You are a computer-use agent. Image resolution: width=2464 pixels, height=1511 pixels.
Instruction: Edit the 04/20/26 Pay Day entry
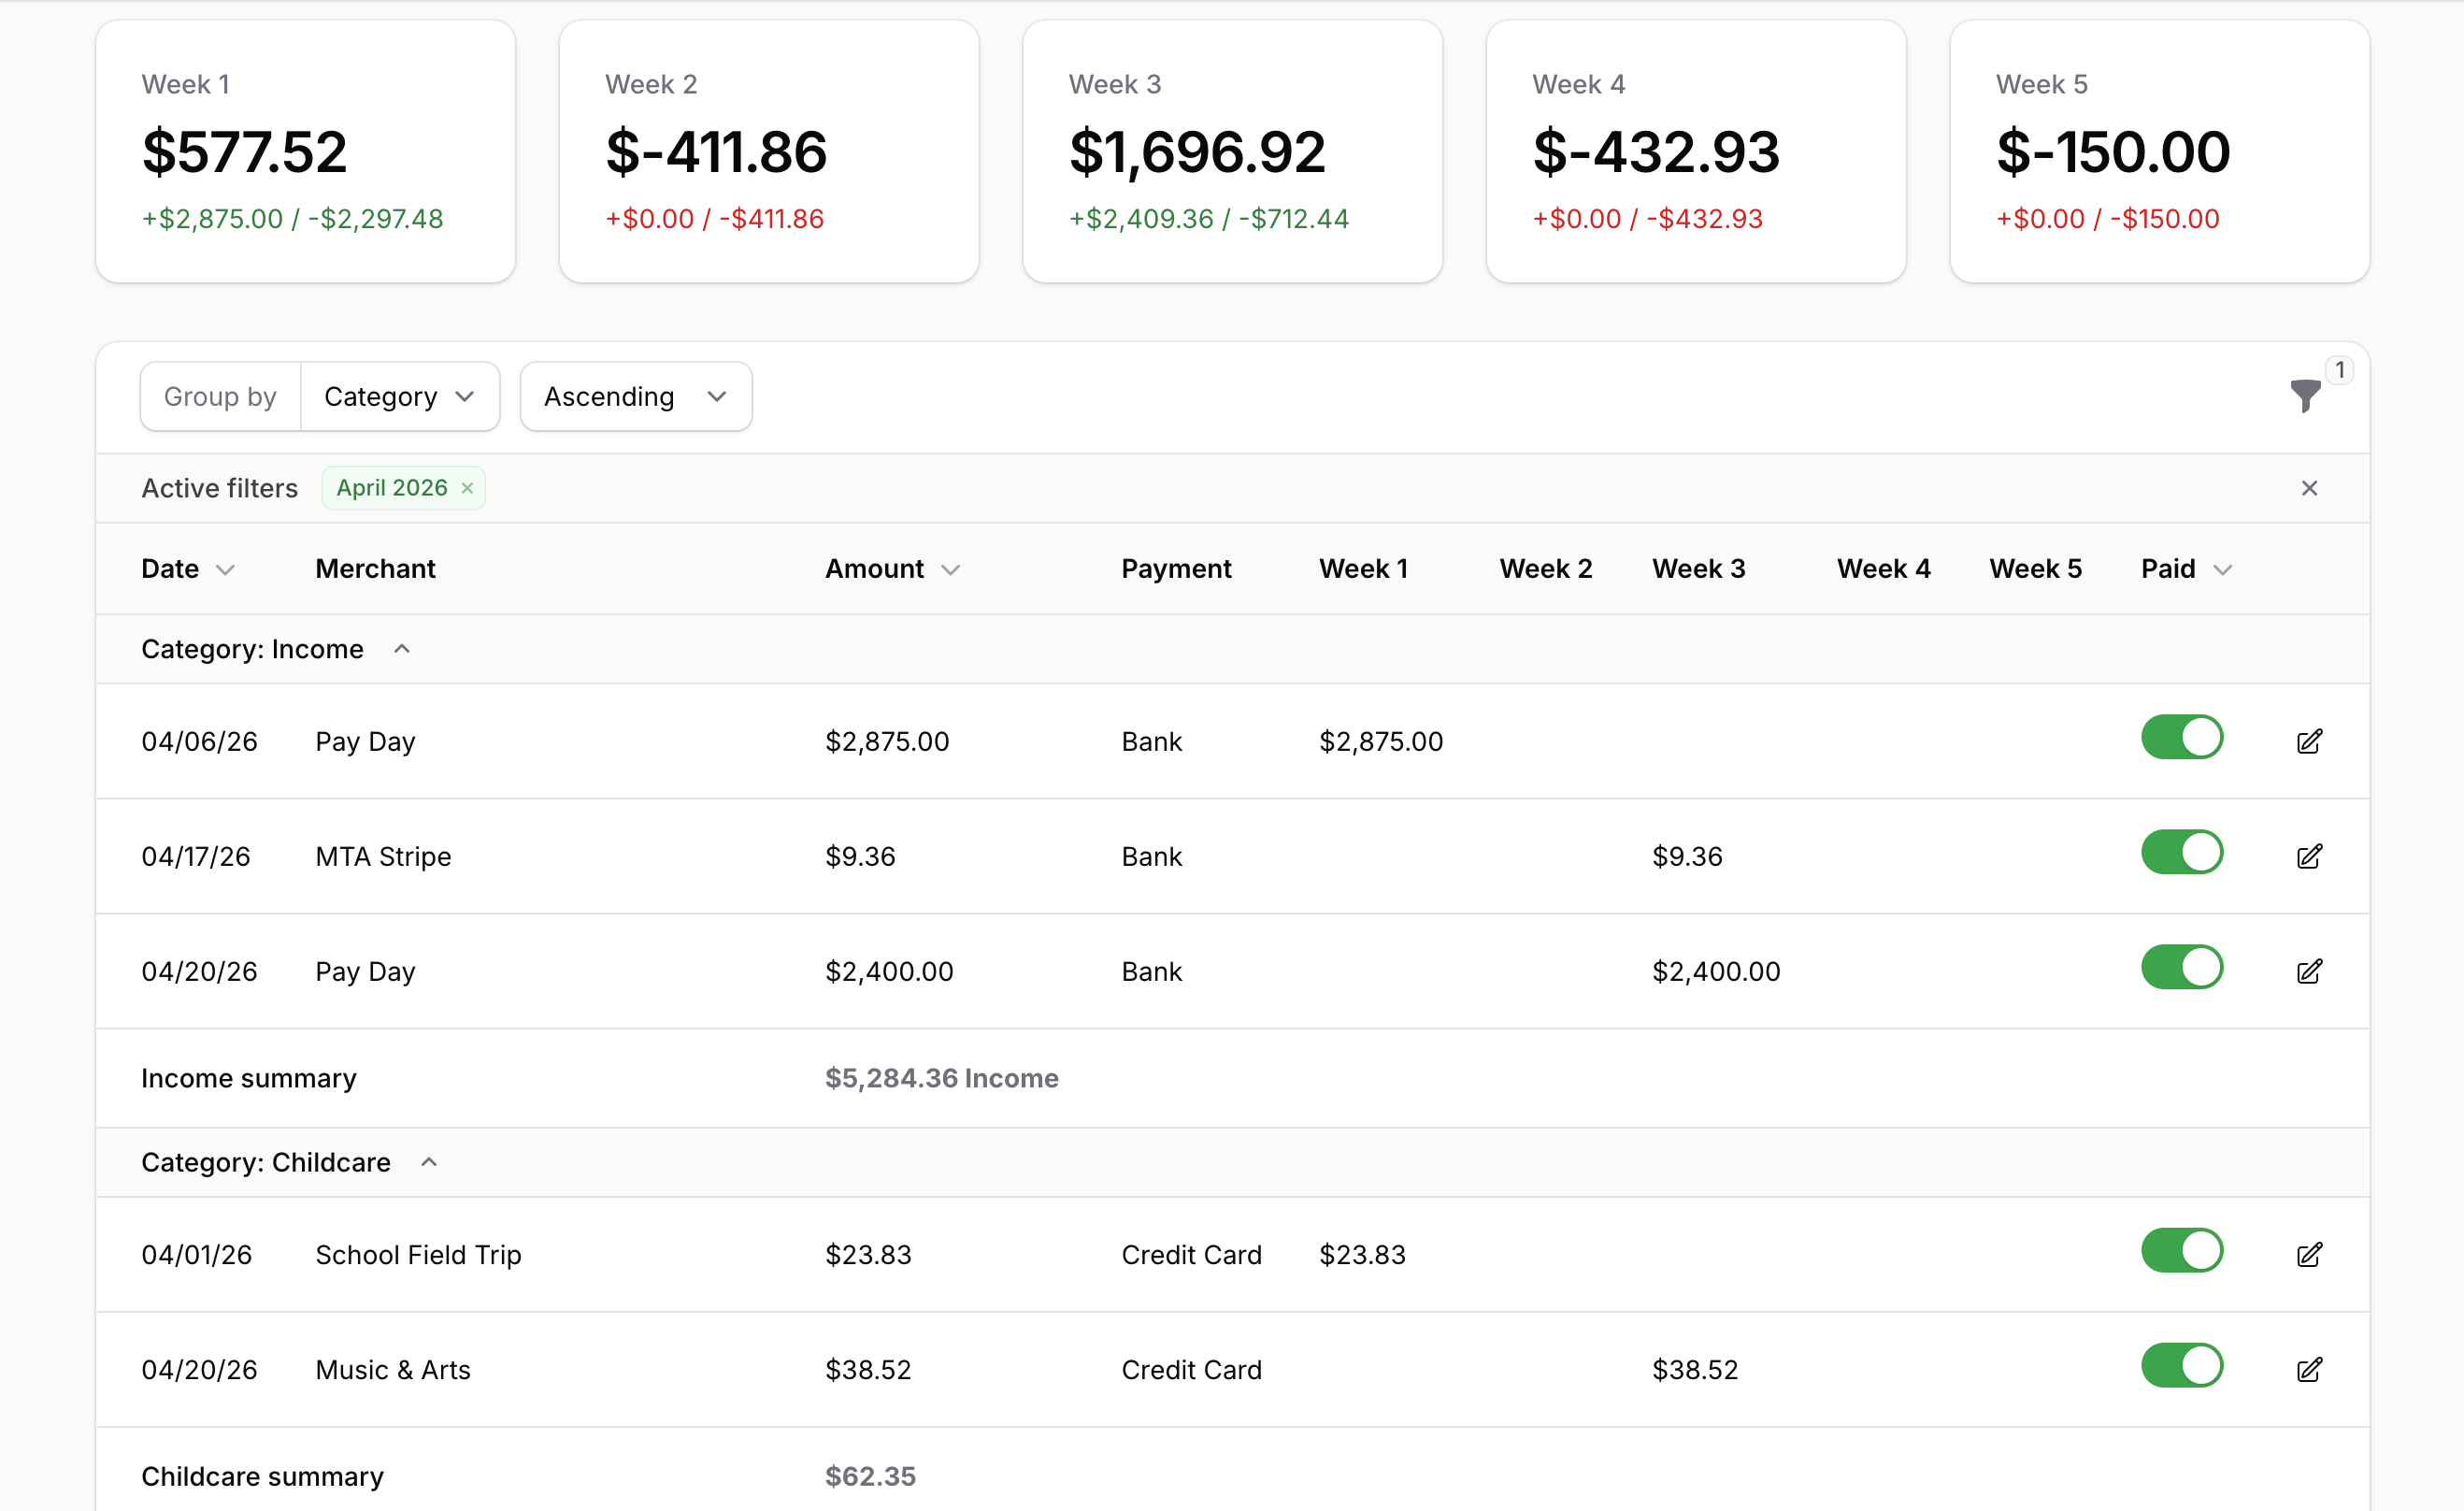[2309, 971]
